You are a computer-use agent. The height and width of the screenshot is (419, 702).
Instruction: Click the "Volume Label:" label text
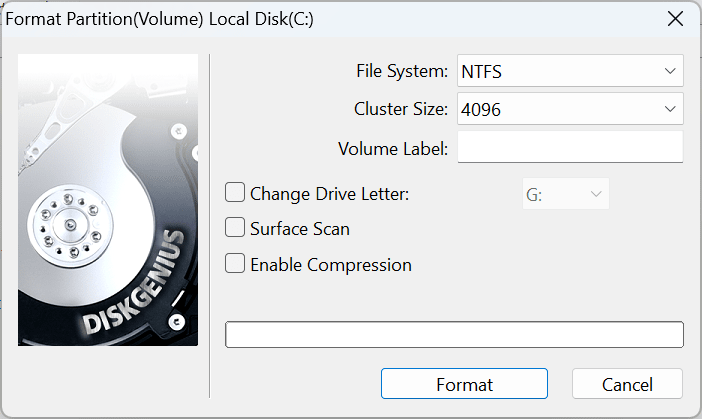click(393, 149)
